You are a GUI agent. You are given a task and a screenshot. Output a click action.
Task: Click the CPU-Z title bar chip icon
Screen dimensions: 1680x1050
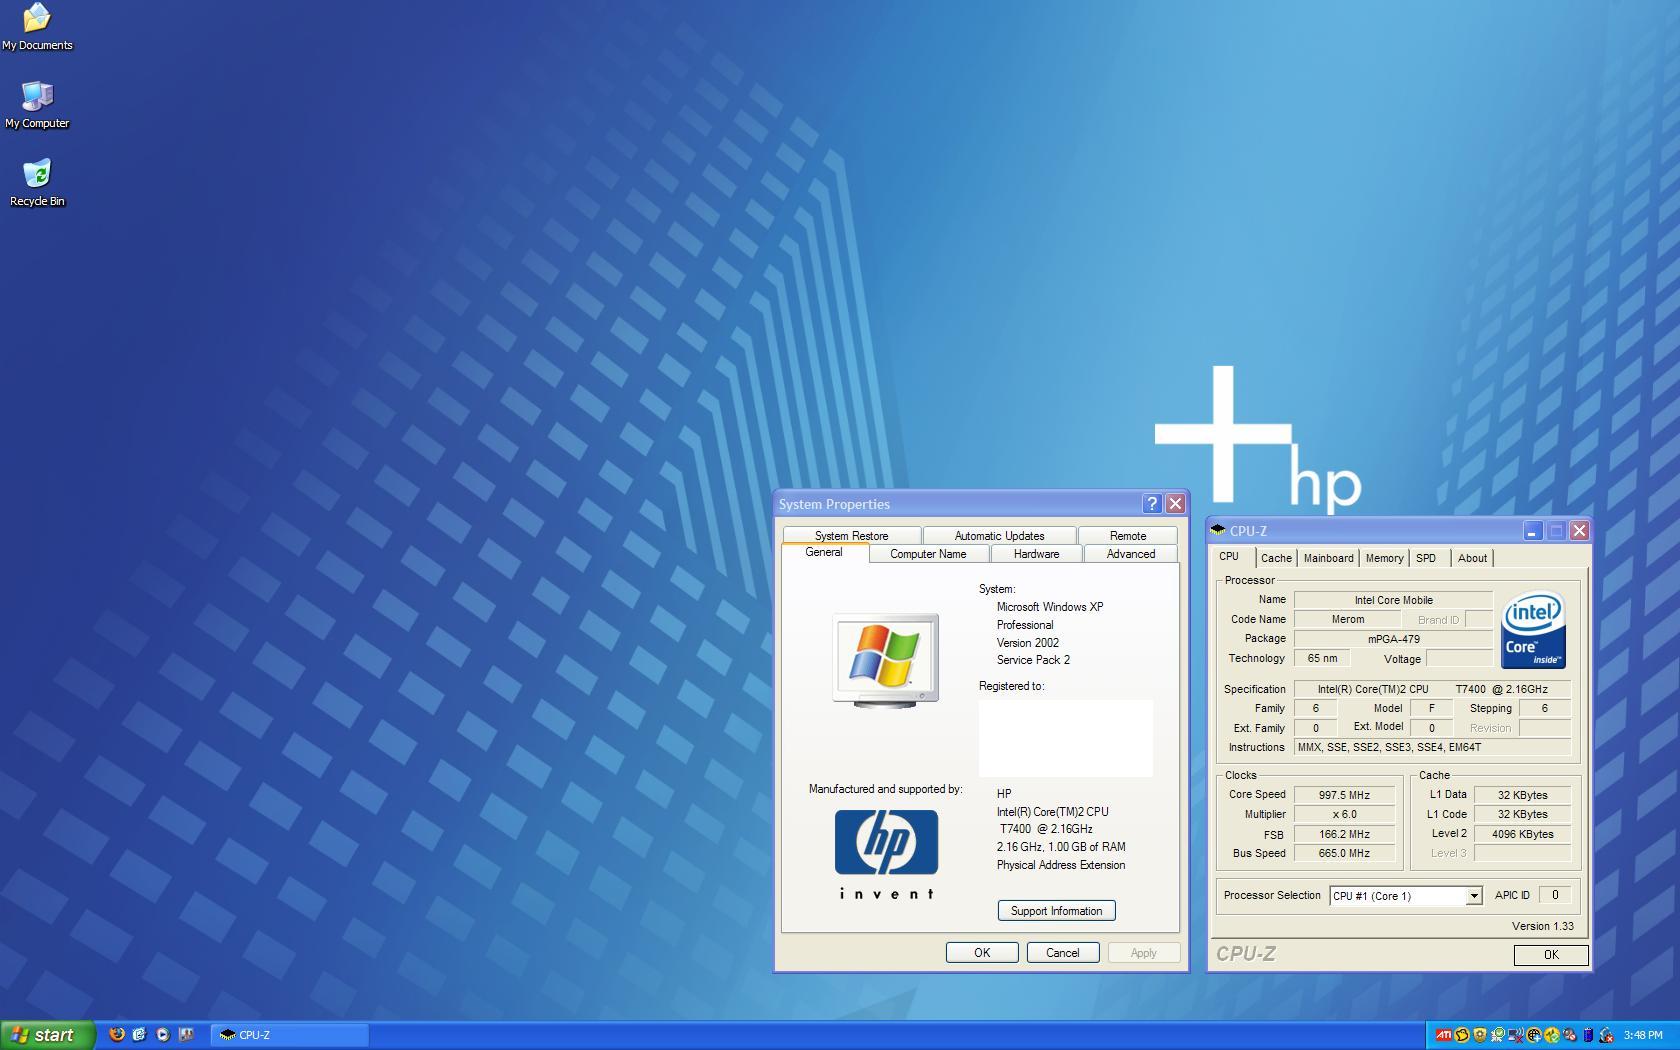coord(1218,530)
